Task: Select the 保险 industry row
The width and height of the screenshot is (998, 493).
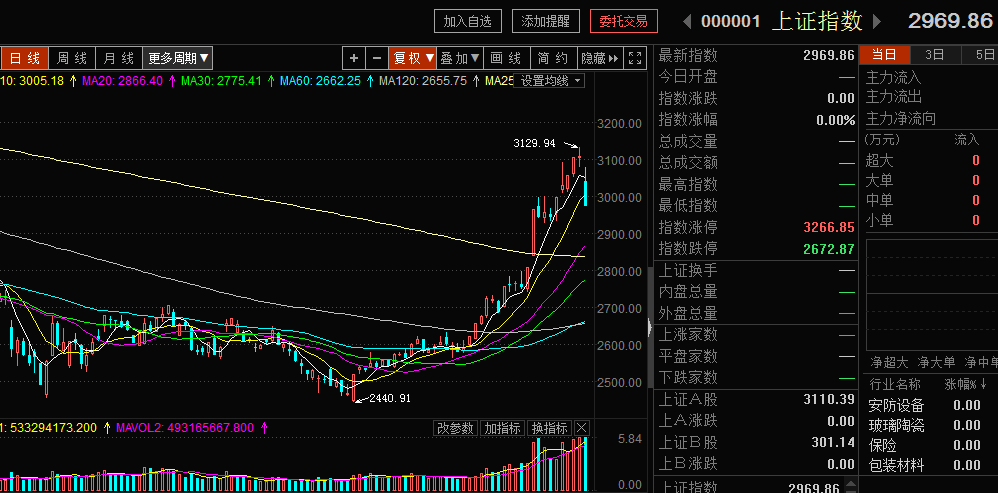Action: pyautogui.click(x=929, y=445)
